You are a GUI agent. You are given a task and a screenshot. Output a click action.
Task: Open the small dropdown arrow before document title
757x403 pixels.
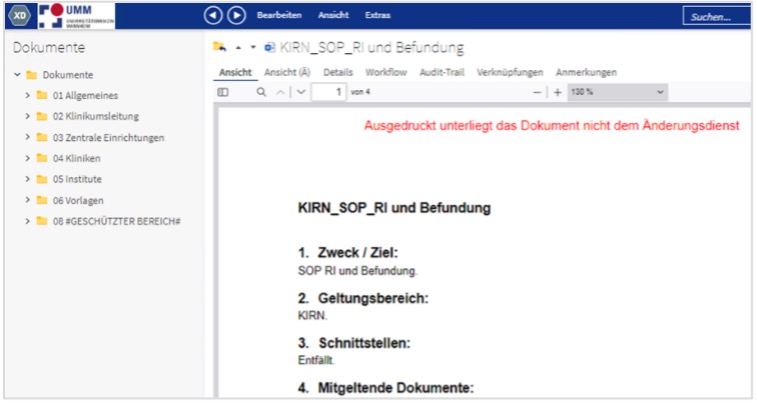[253, 47]
